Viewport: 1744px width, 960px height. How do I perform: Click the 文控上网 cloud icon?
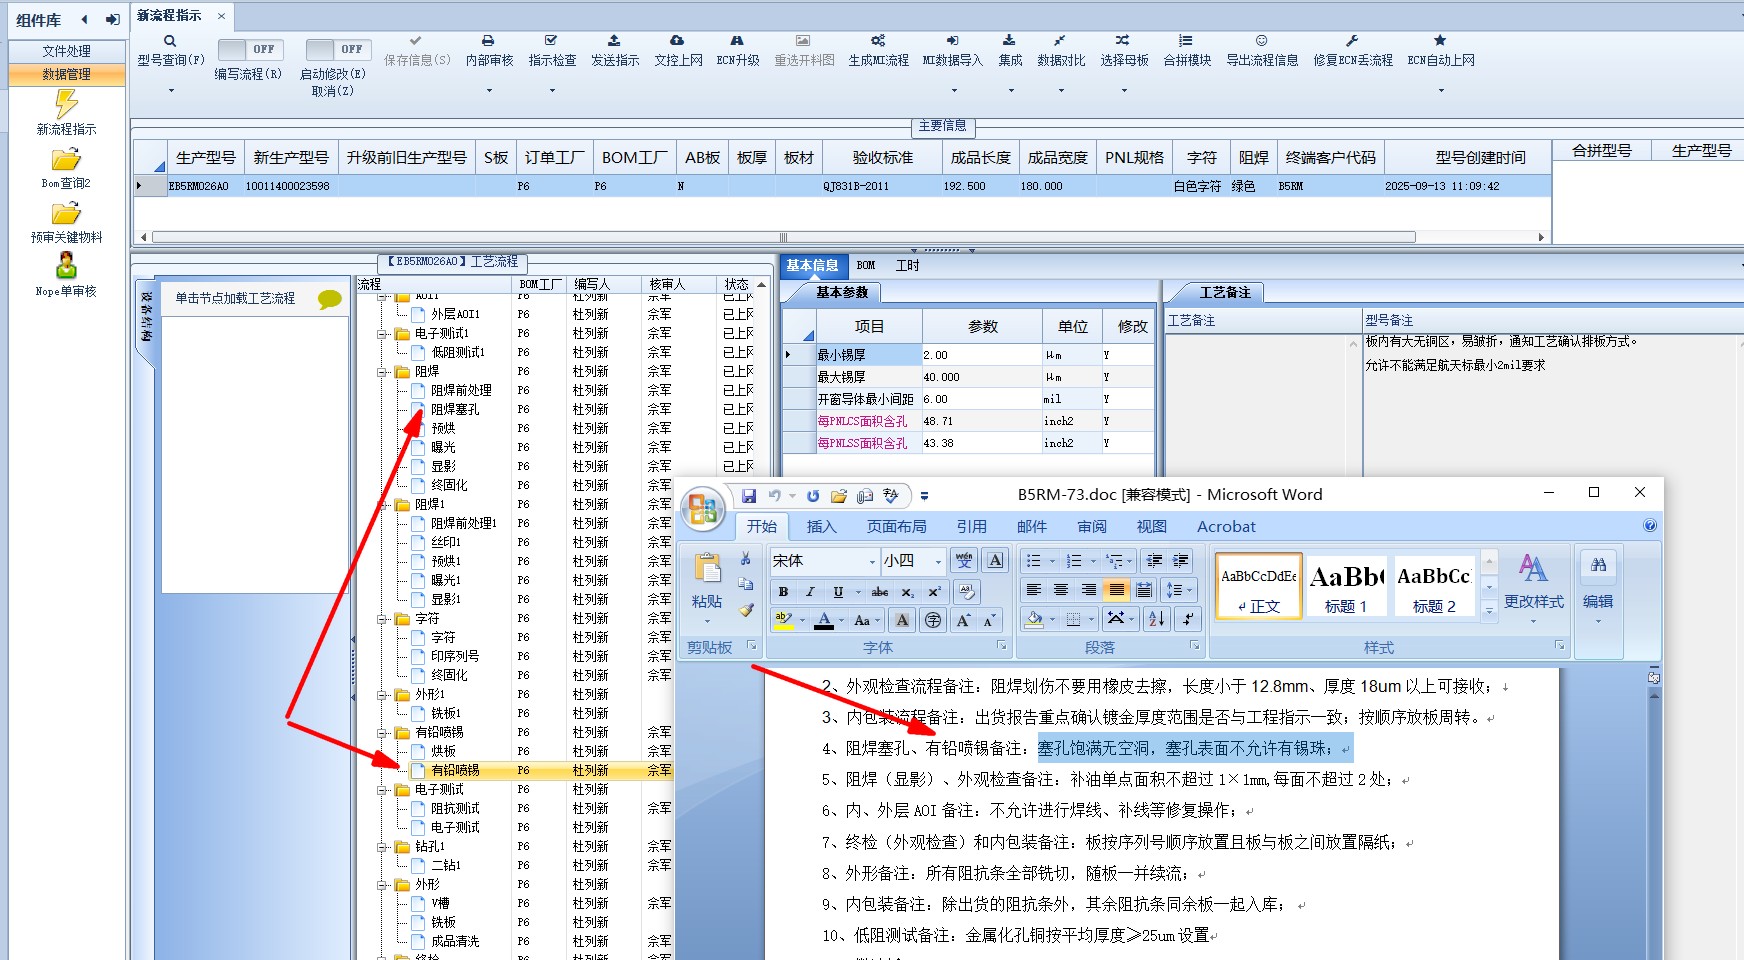pos(677,41)
